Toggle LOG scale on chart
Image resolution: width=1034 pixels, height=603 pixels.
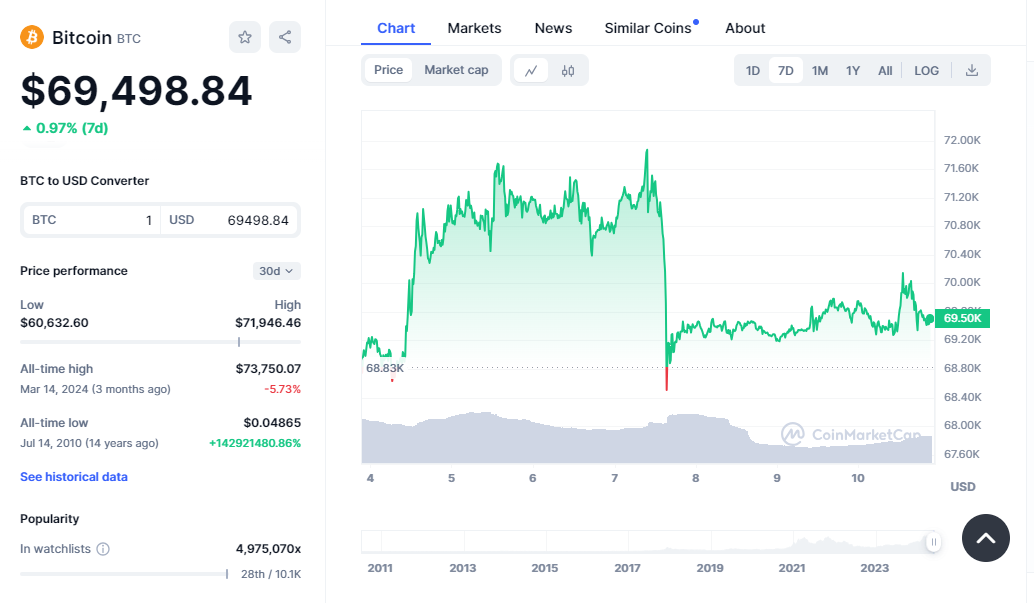(926, 71)
